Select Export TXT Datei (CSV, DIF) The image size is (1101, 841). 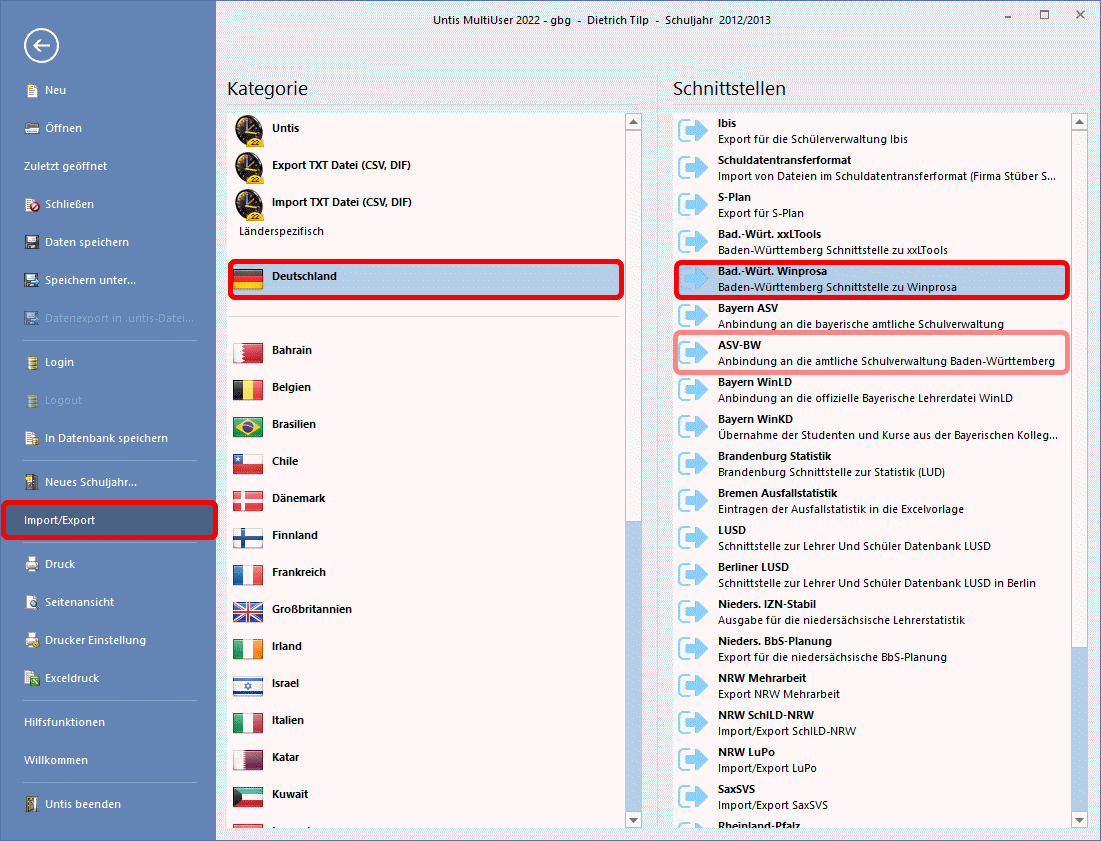coord(341,165)
